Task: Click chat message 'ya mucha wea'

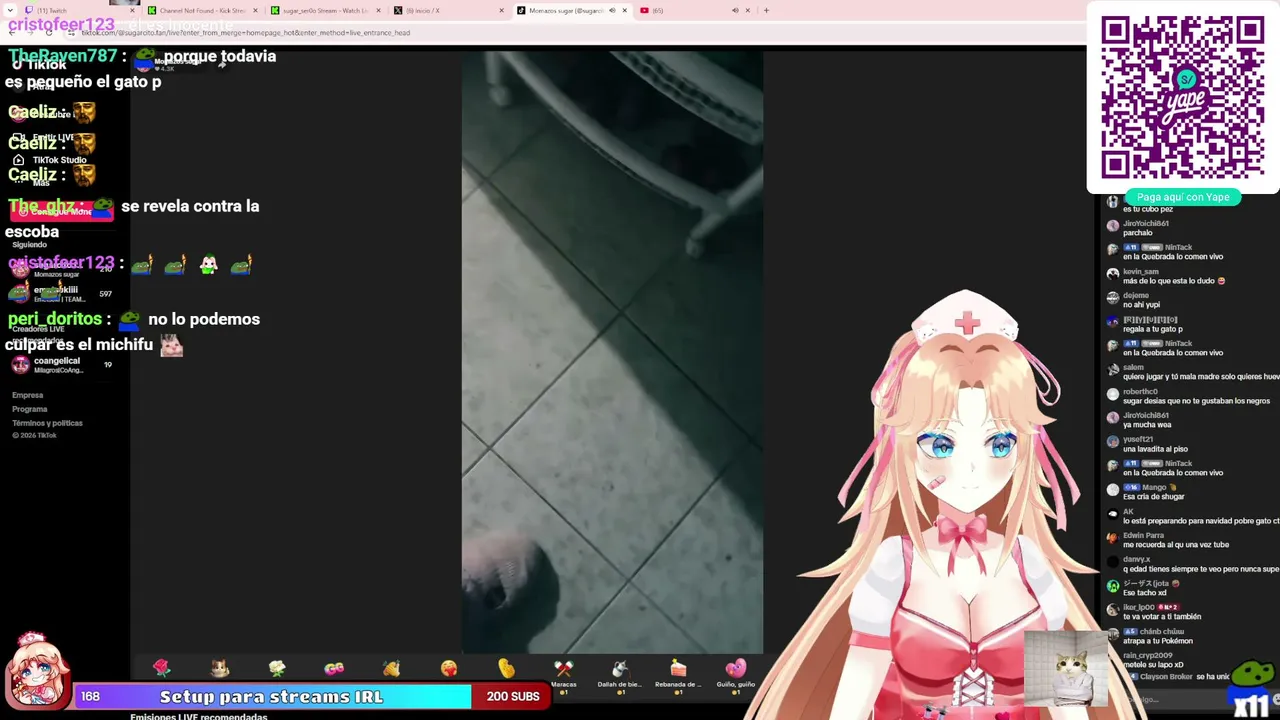Action: pos(1147,425)
